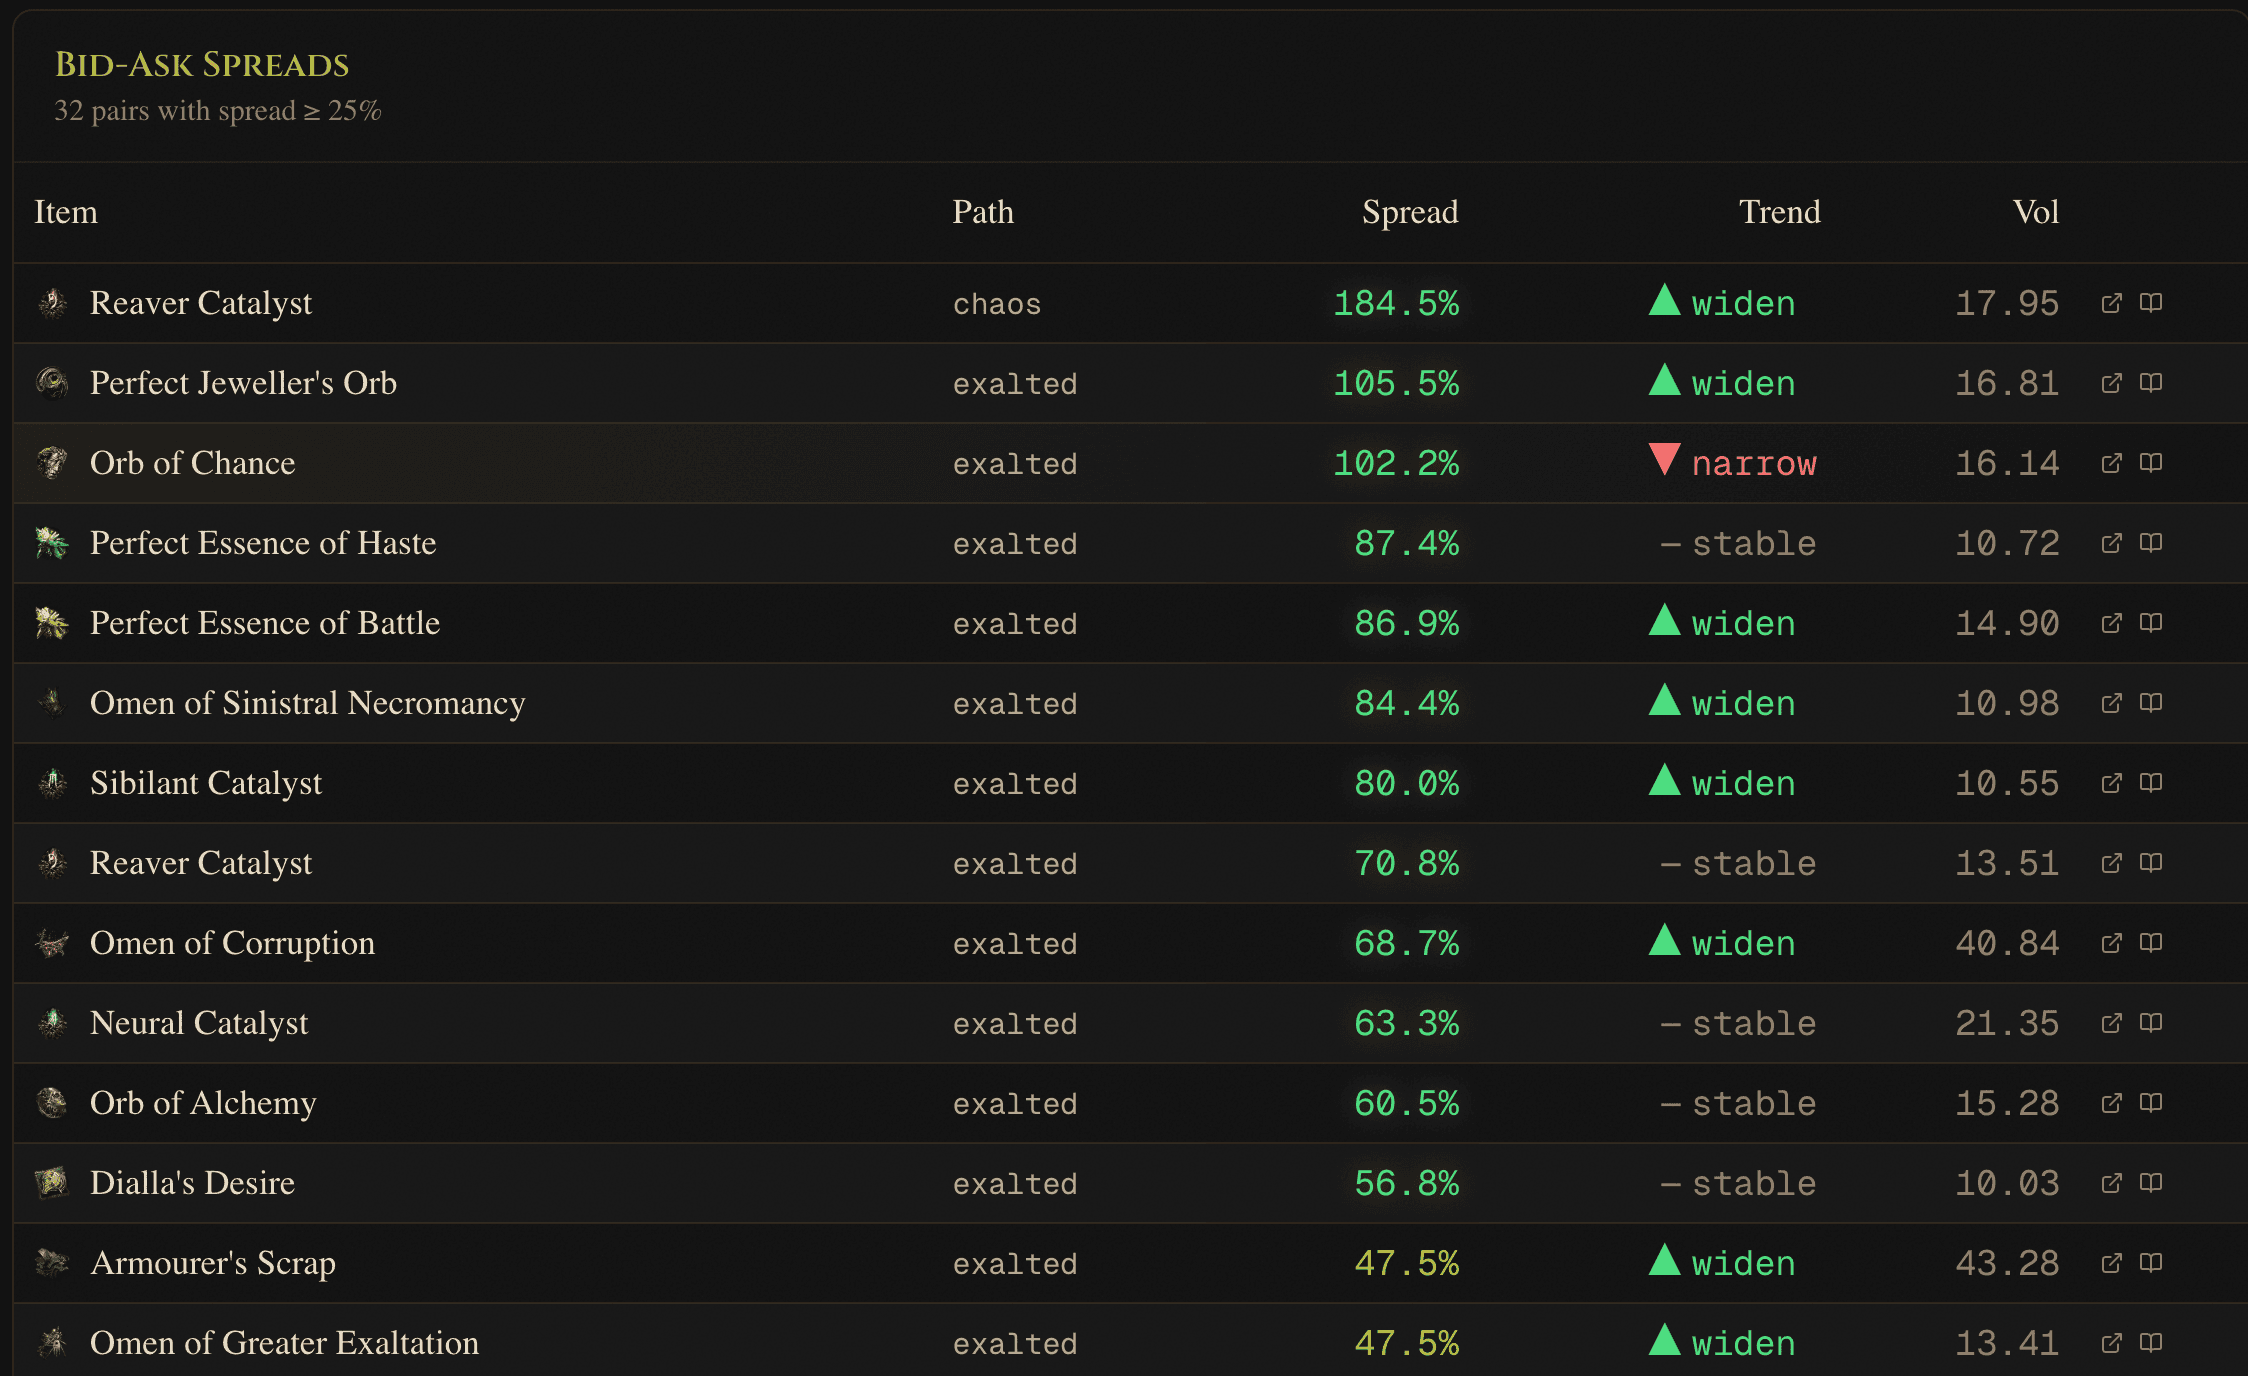Open external link for Sibilant Catalyst

[x=2111, y=783]
